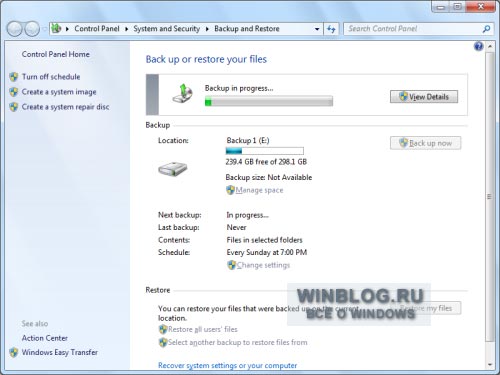Screen dimensions: 500x375
Task: Minimize the Backup and Restore window
Action: [441, 7]
